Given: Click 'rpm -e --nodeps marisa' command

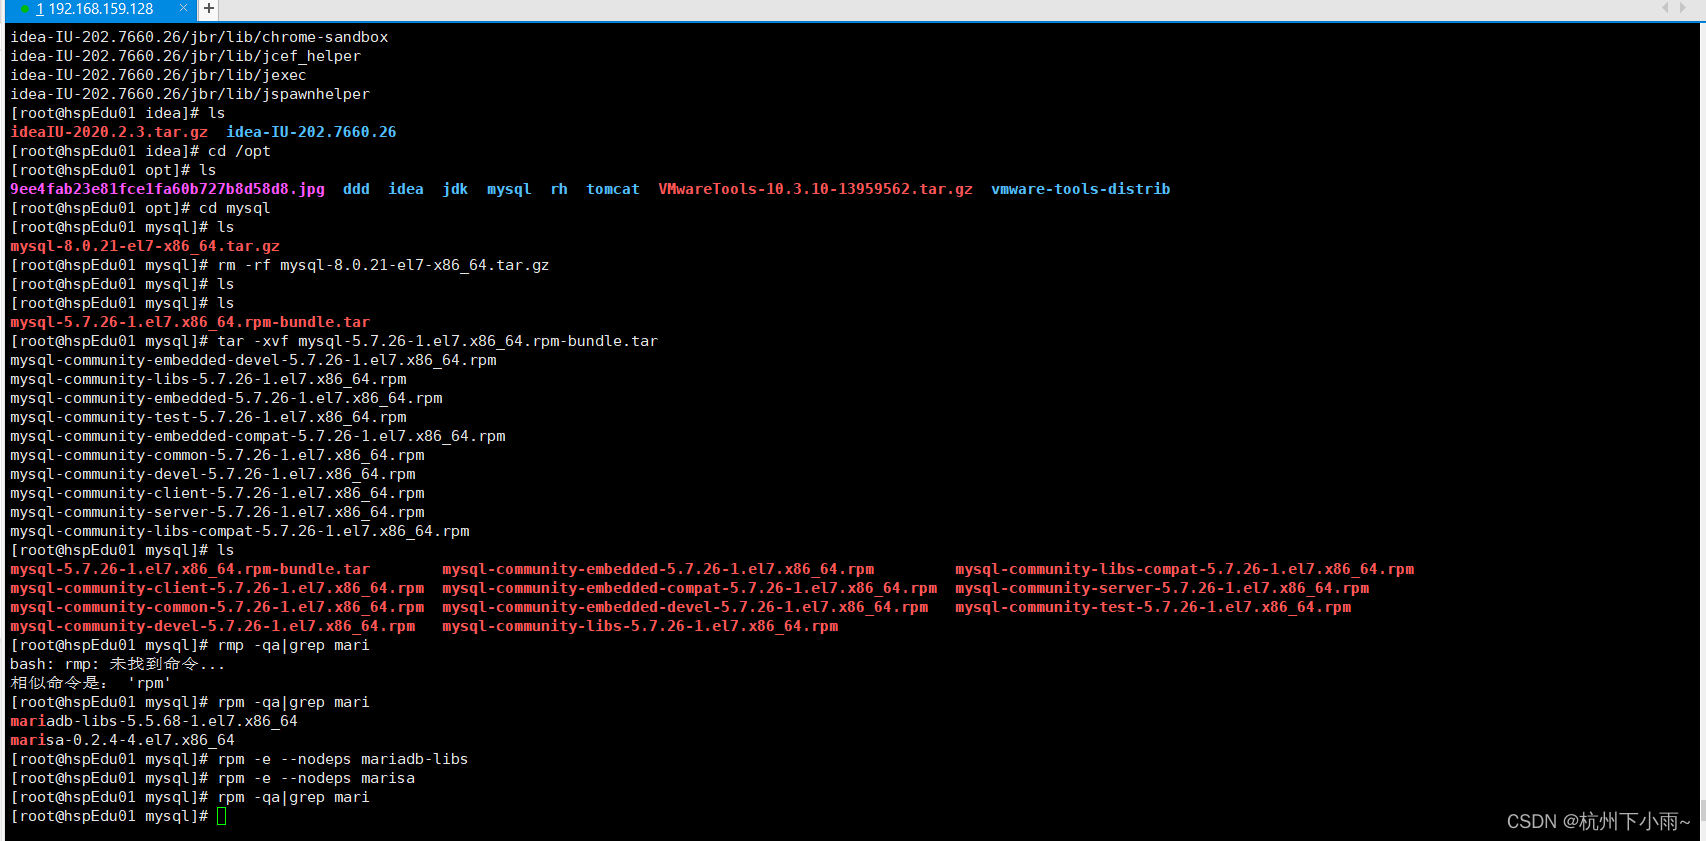Looking at the screenshot, I should coord(316,778).
